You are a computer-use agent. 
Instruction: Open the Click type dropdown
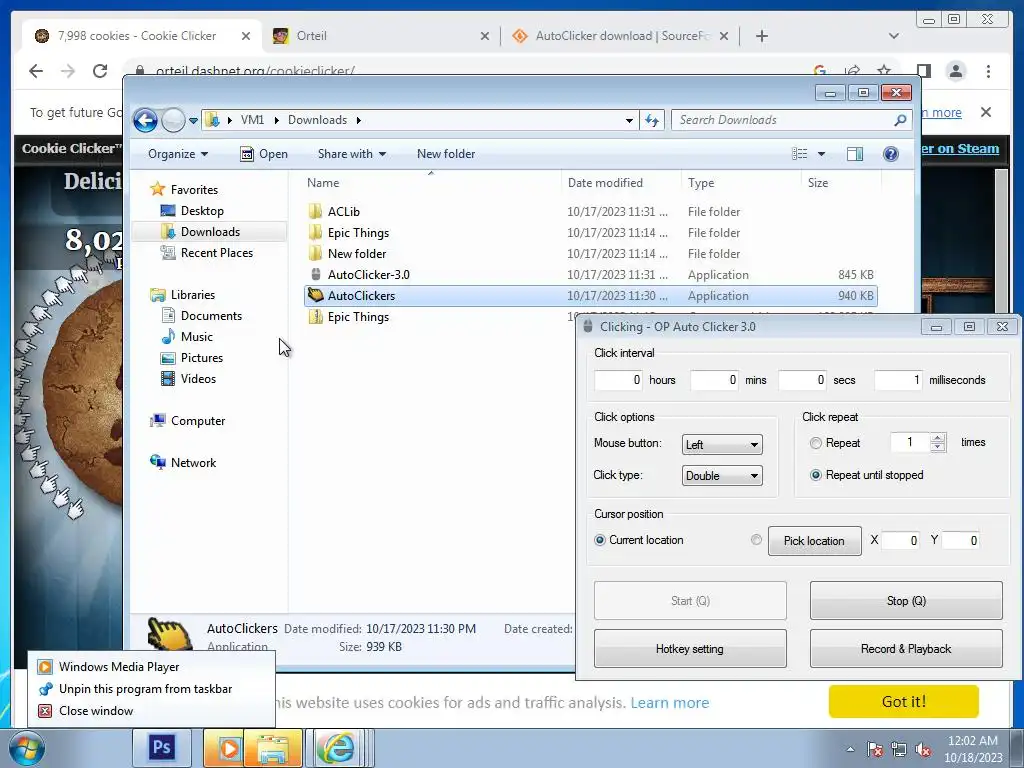pyautogui.click(x=722, y=475)
